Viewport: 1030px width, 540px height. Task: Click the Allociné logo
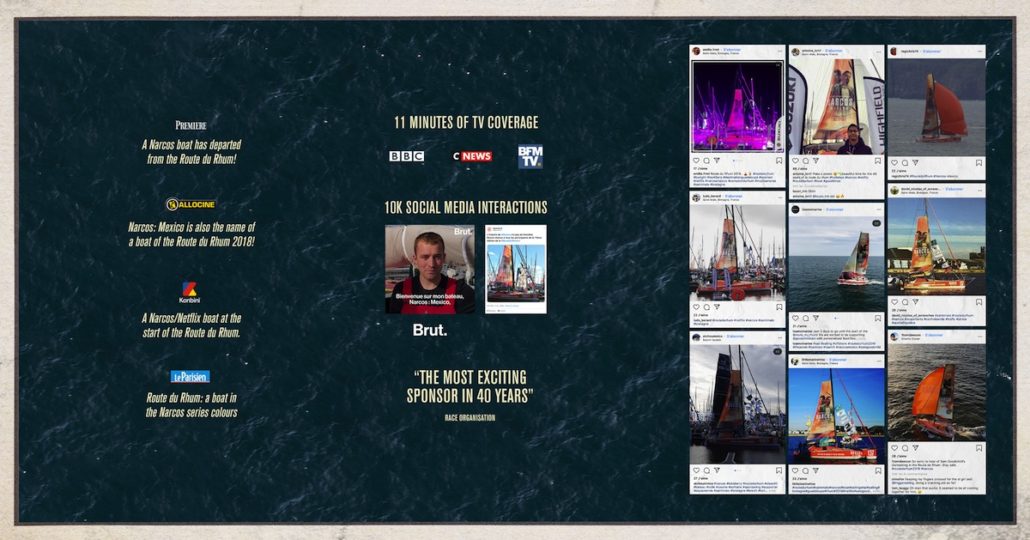190,204
